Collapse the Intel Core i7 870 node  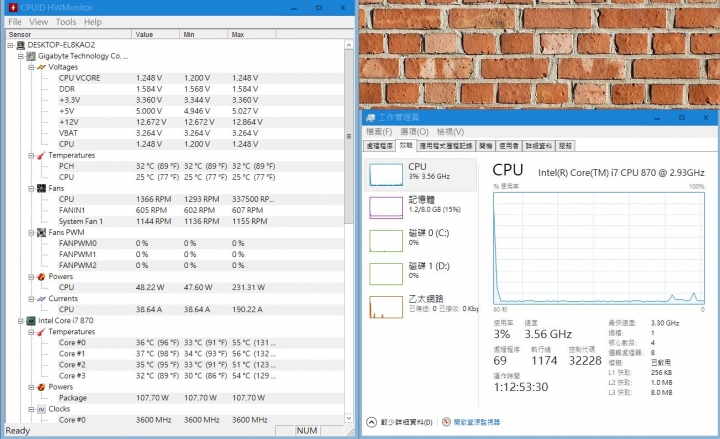coord(21,321)
